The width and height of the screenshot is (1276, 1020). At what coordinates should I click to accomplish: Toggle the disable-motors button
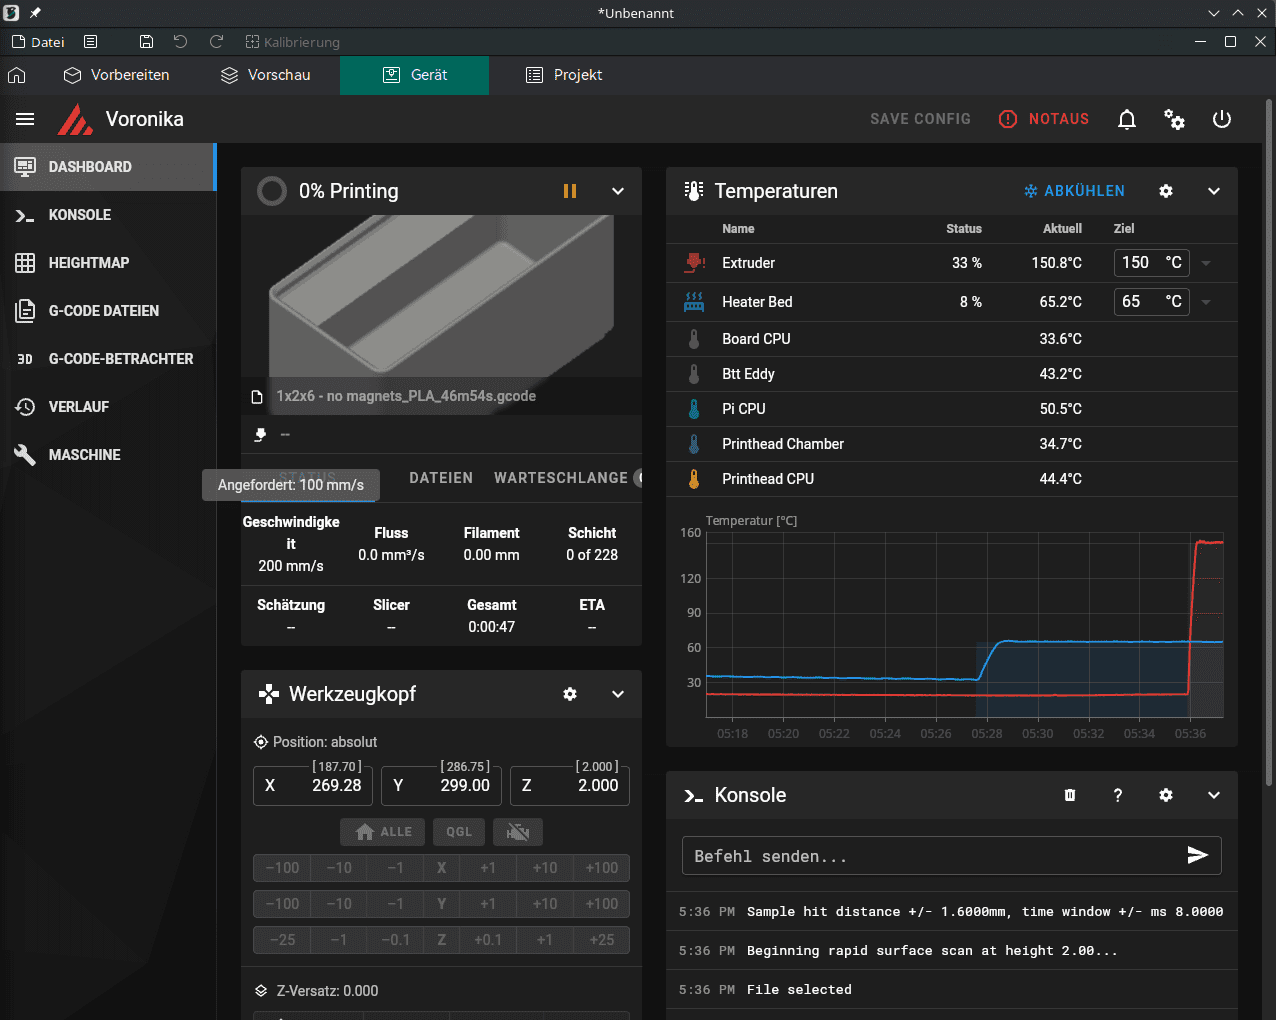pos(518,832)
